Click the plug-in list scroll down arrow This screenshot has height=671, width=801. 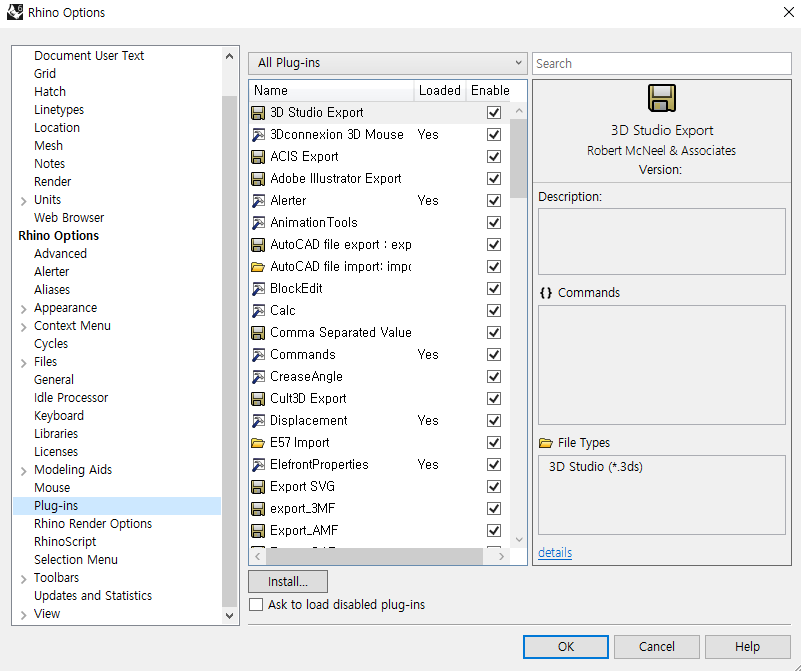pos(519,540)
